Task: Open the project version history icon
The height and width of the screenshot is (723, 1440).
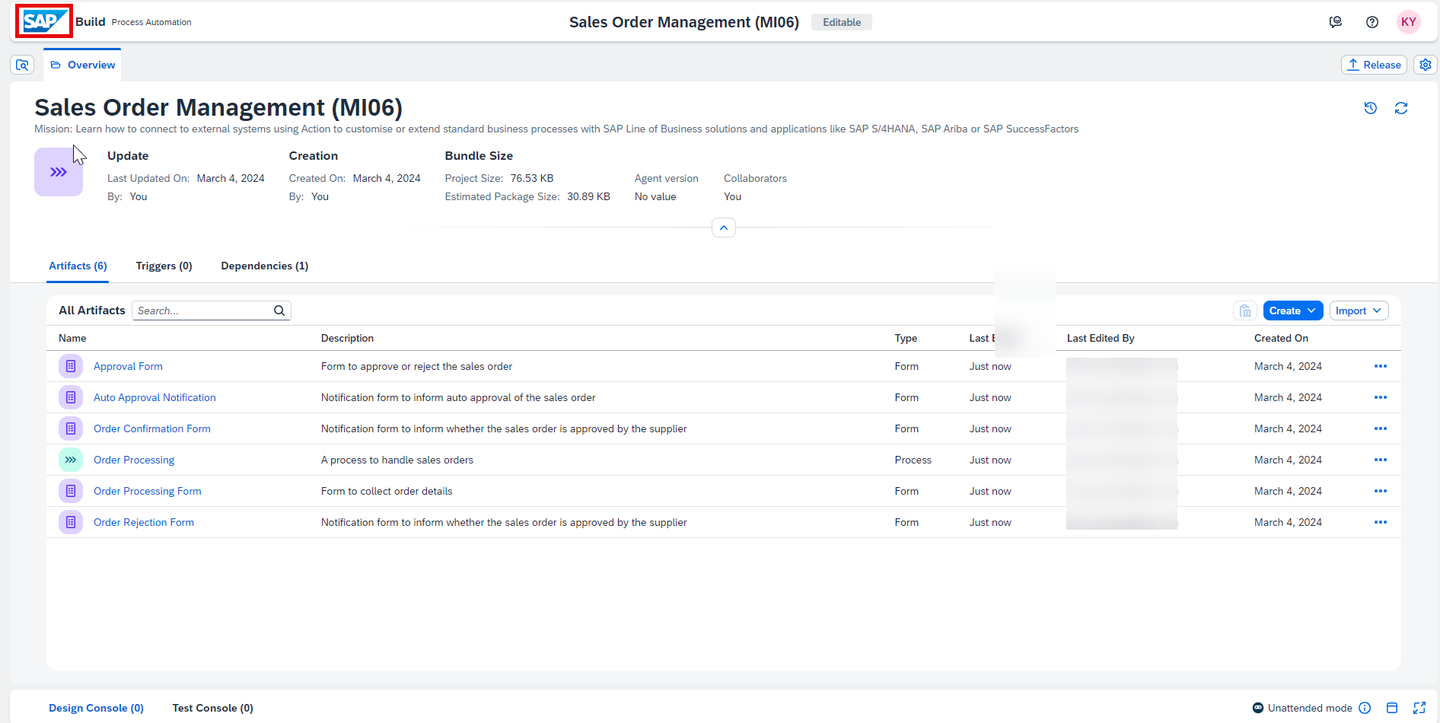Action: (x=1371, y=108)
